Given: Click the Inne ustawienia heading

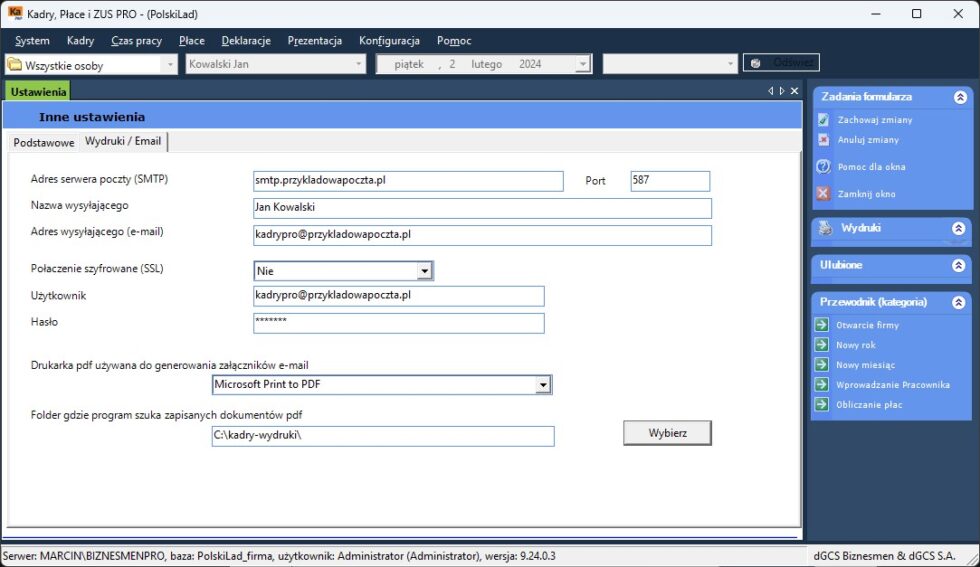Looking at the screenshot, I should click(92, 117).
